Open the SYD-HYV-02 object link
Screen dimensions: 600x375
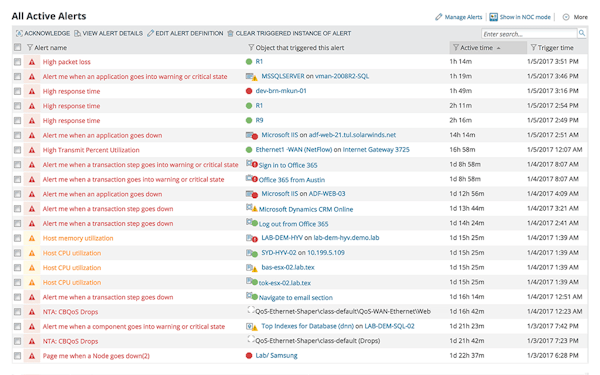[x=279, y=253]
